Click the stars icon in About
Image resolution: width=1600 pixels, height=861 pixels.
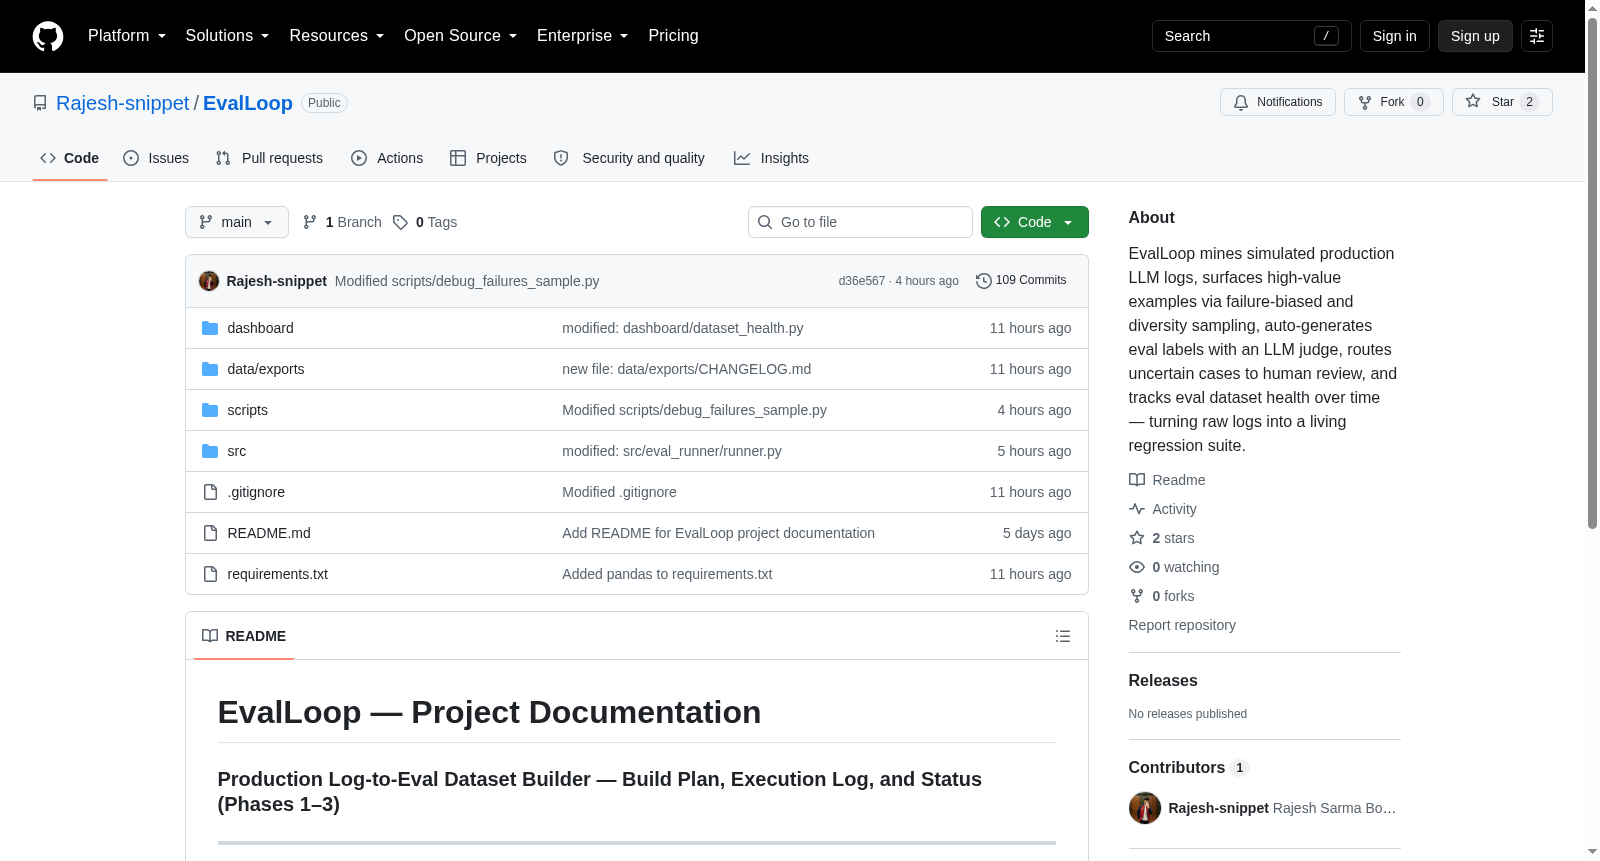(x=1137, y=538)
